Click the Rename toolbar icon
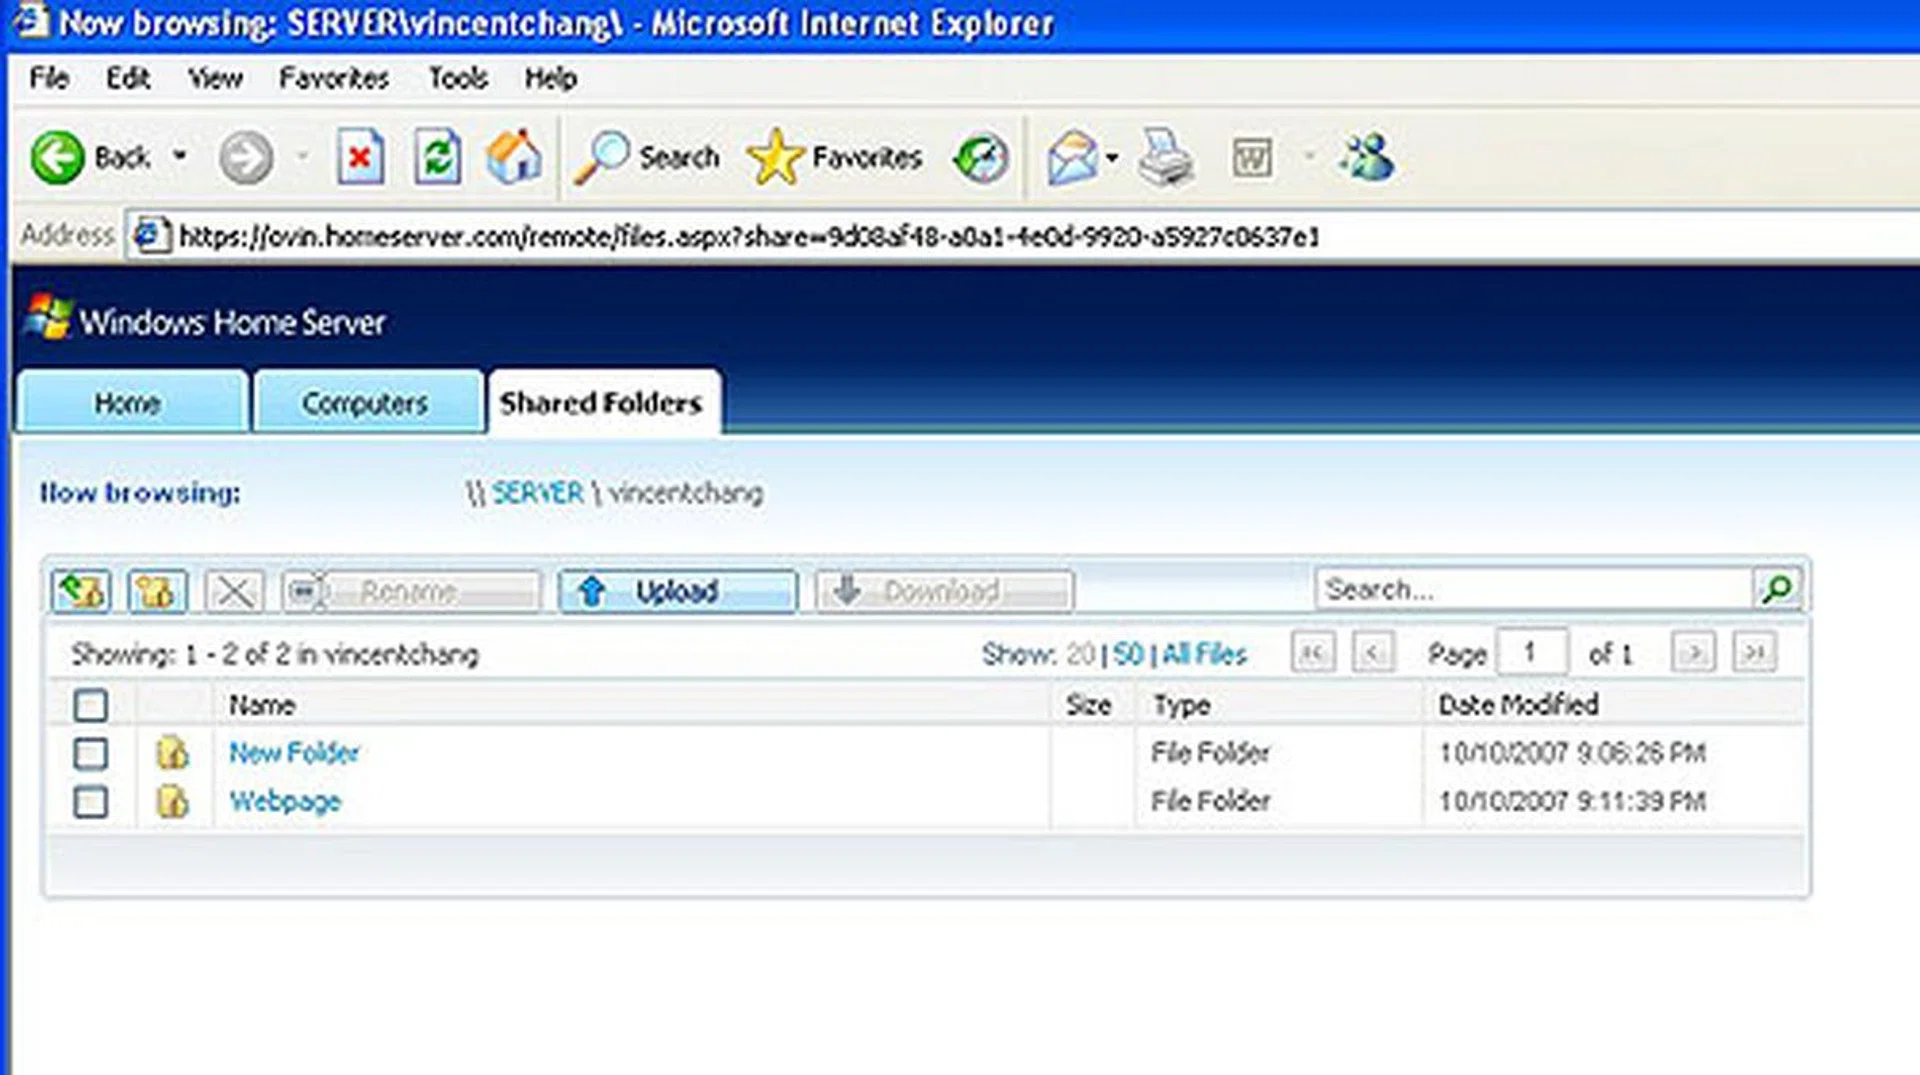This screenshot has height=1075, width=1920. tap(305, 590)
